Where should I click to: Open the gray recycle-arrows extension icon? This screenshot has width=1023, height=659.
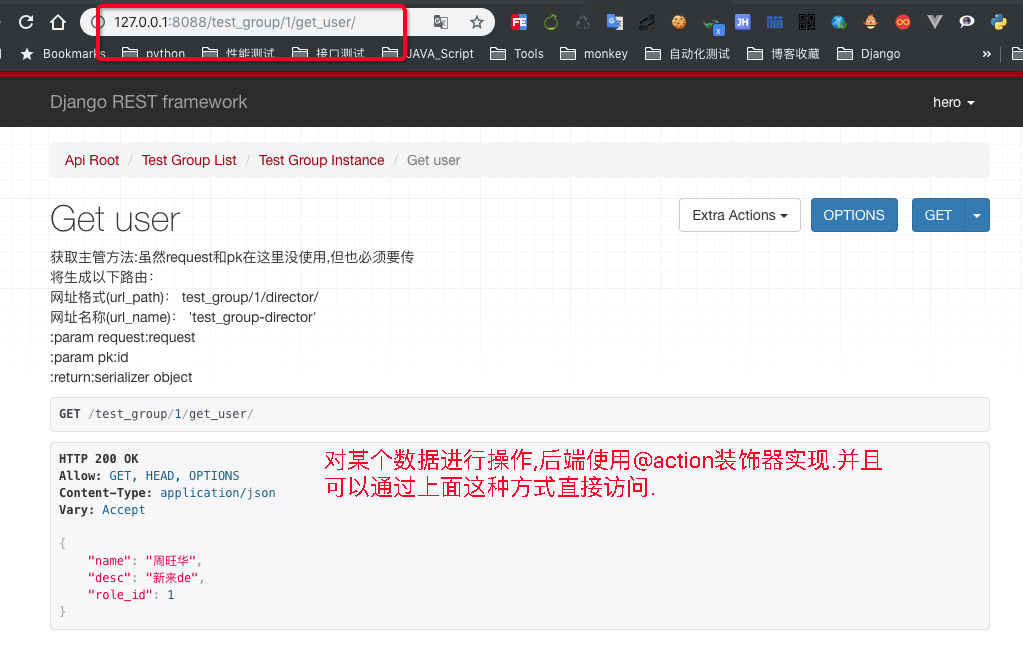click(x=583, y=22)
